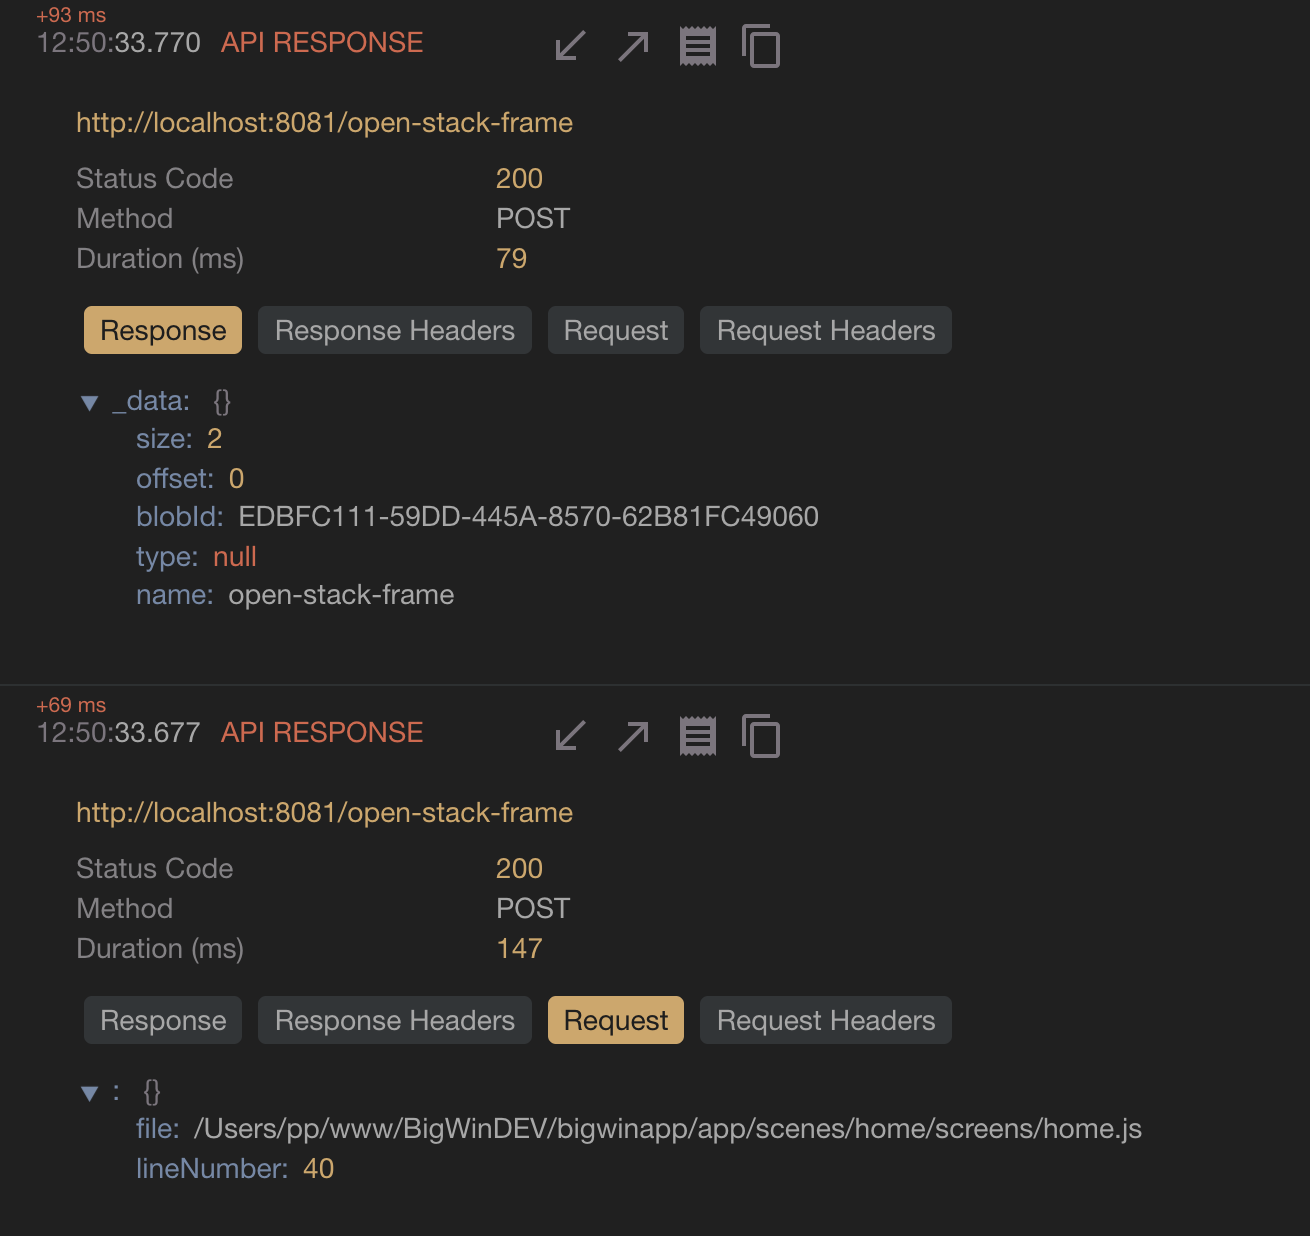
Task: Click the home.js file path
Action: point(668,1129)
